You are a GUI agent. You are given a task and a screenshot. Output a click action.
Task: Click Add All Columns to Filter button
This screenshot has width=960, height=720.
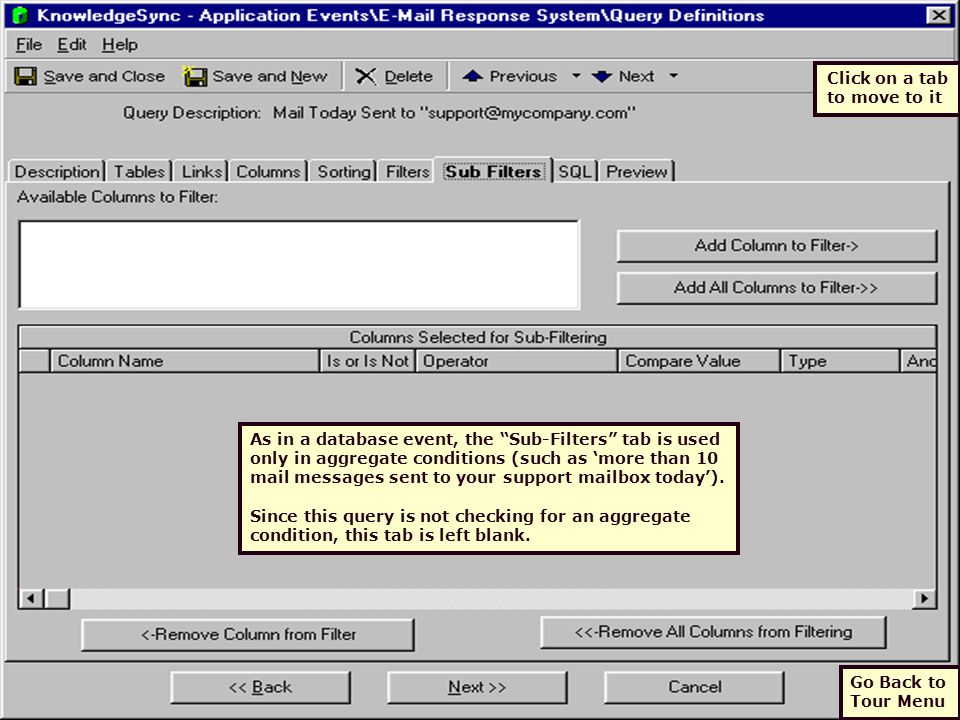[x=776, y=288]
